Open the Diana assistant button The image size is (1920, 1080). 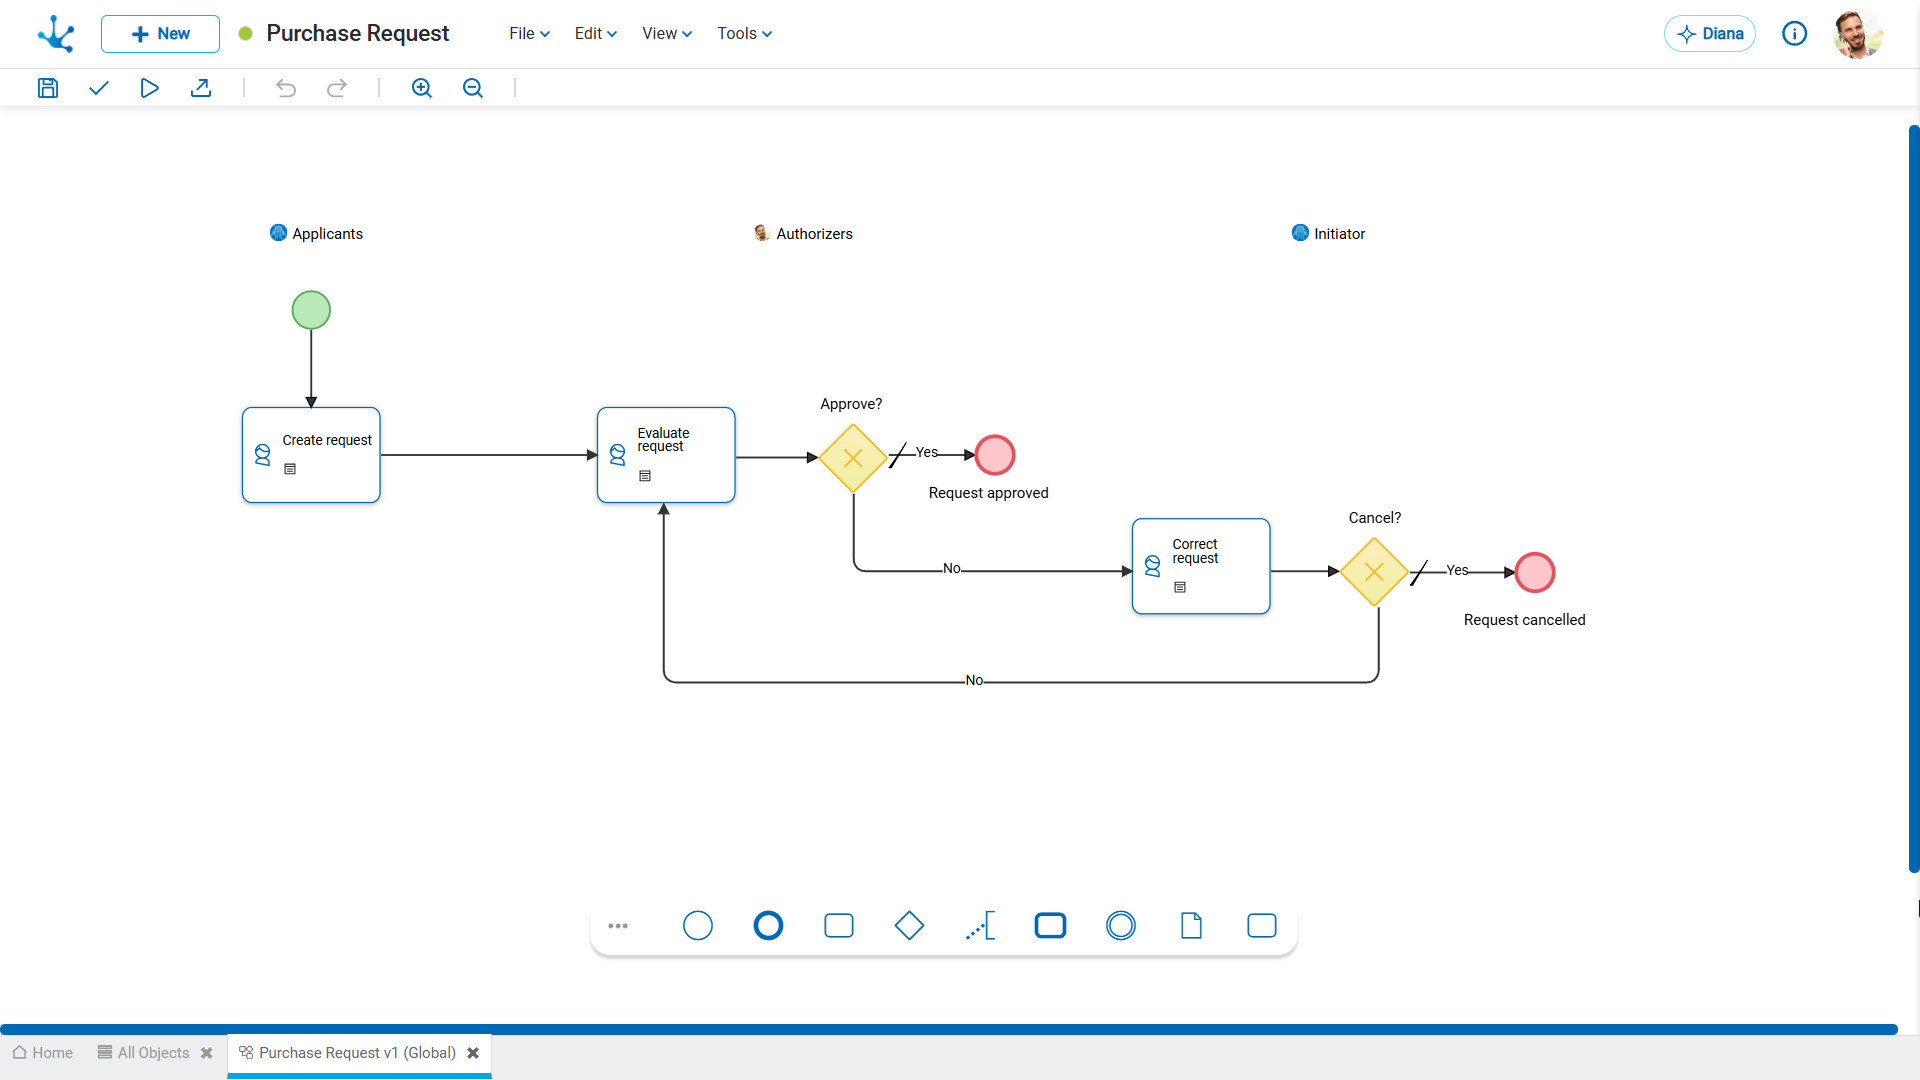(x=1710, y=34)
